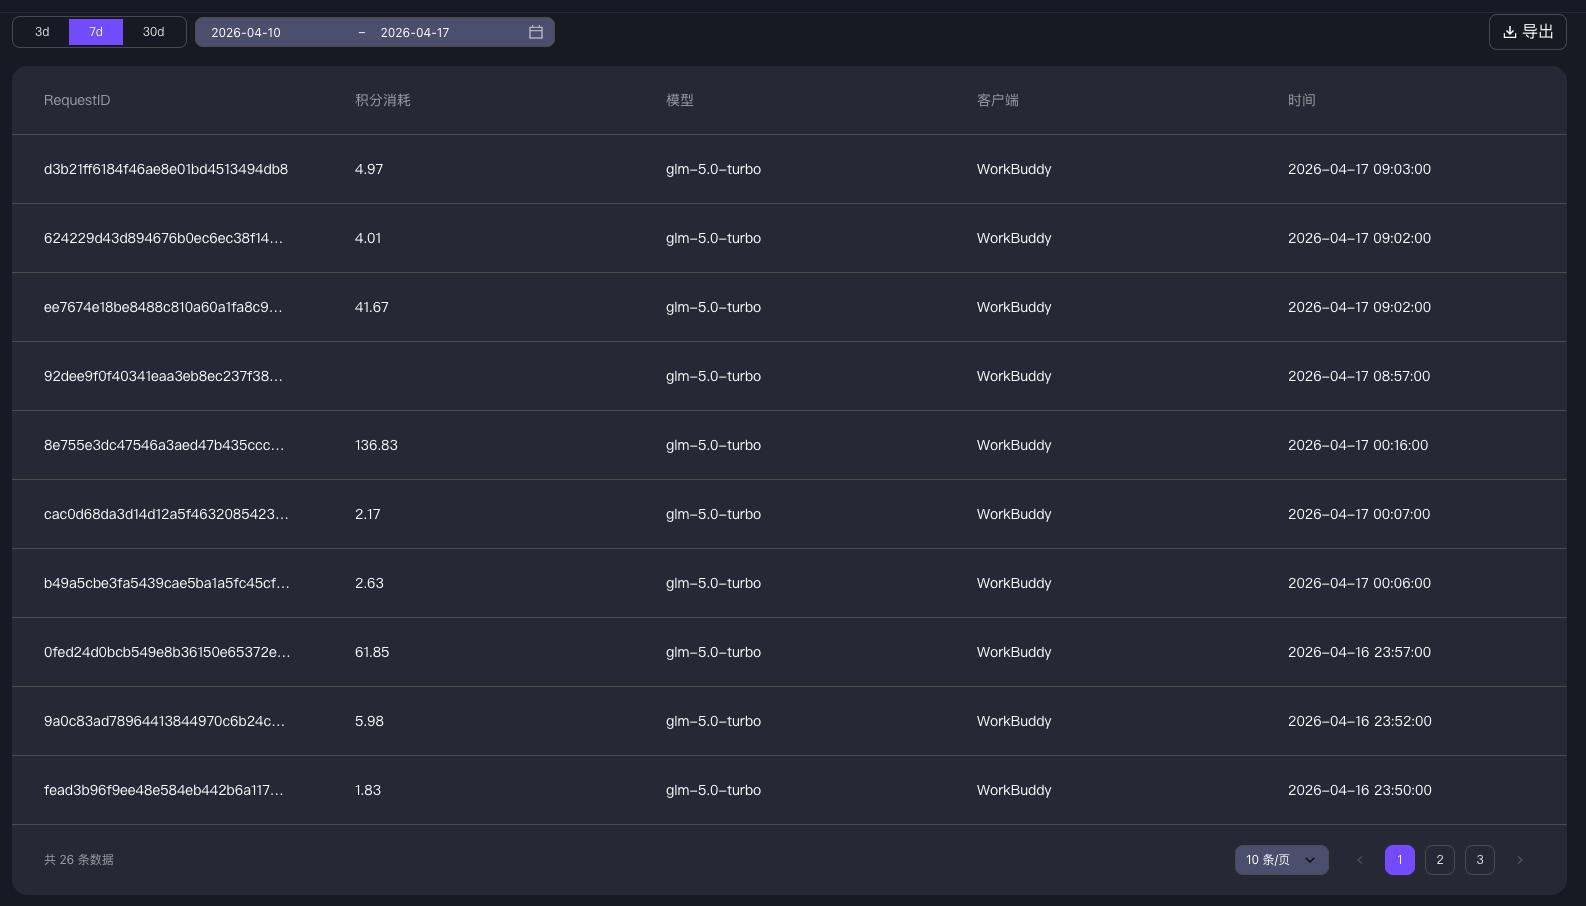Edit end date 2026-04-17 field
Image resolution: width=1586 pixels, height=906 pixels.
415,32
